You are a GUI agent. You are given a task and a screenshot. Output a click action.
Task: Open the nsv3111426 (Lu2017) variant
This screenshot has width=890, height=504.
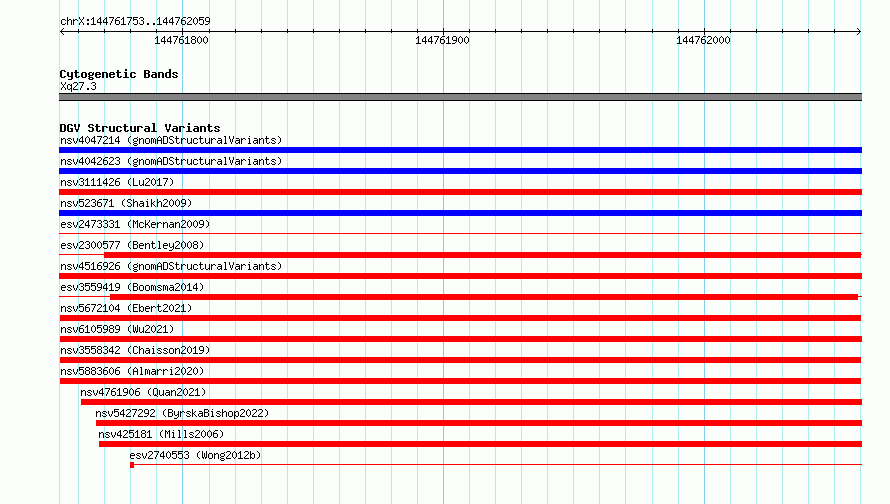117,182
